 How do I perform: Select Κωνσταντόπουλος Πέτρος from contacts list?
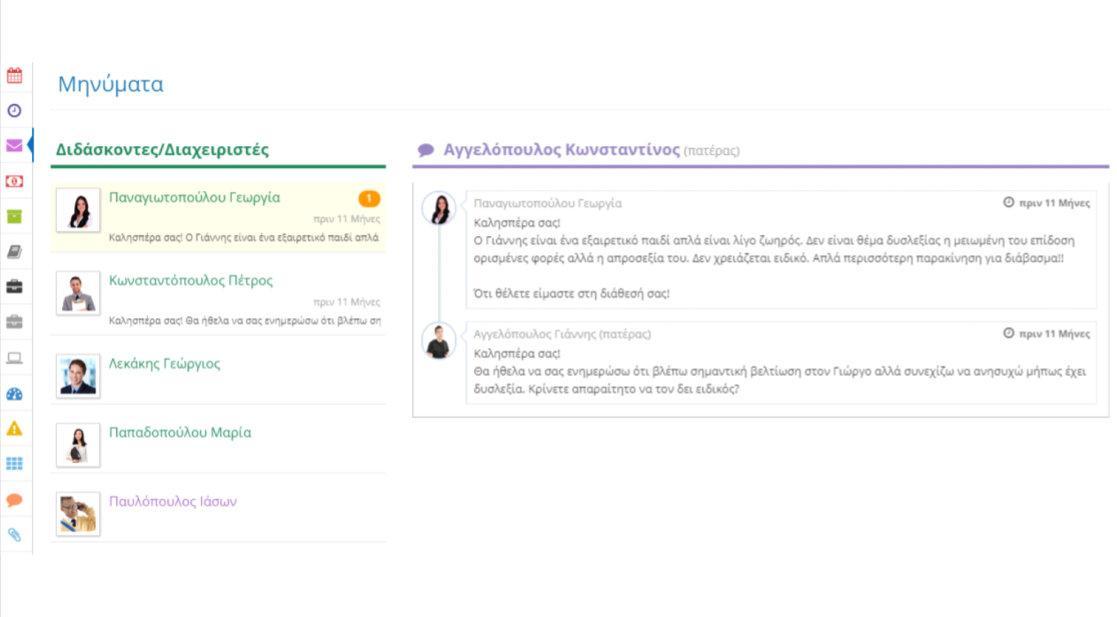click(190, 281)
